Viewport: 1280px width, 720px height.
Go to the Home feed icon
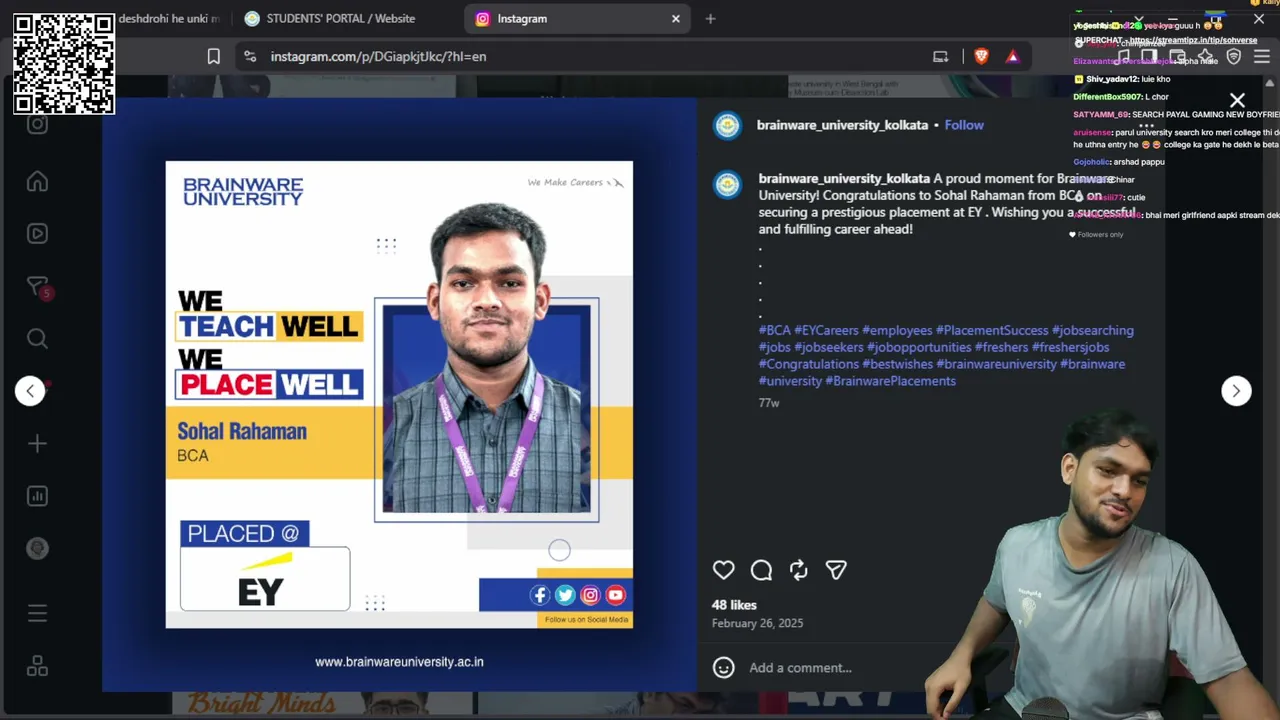click(x=37, y=181)
